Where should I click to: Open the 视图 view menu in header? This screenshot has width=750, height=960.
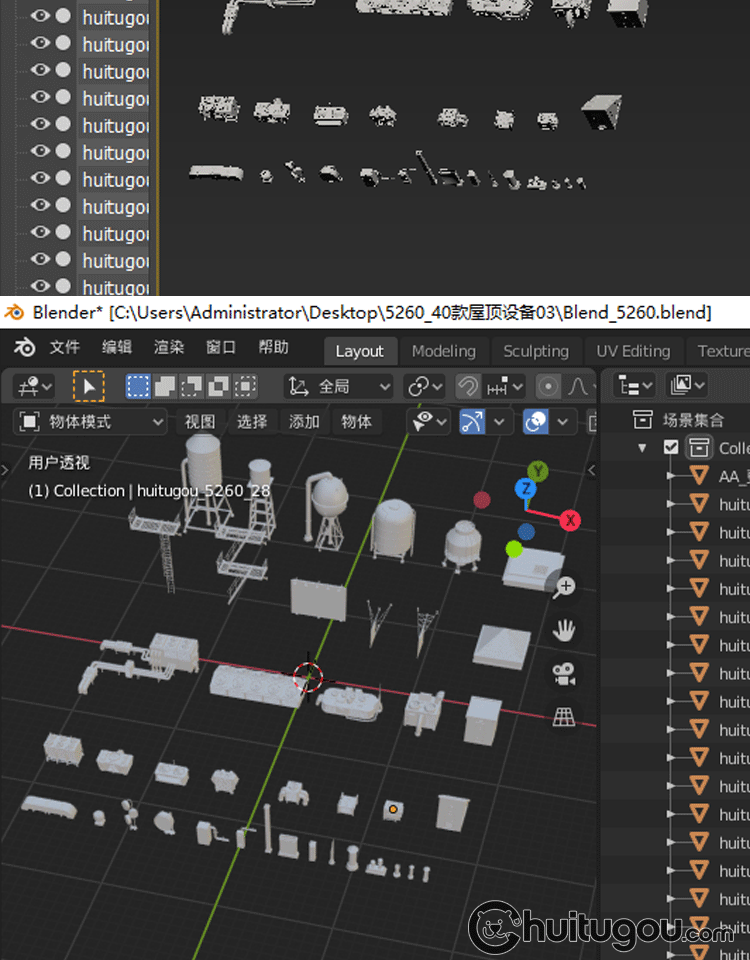[200, 422]
